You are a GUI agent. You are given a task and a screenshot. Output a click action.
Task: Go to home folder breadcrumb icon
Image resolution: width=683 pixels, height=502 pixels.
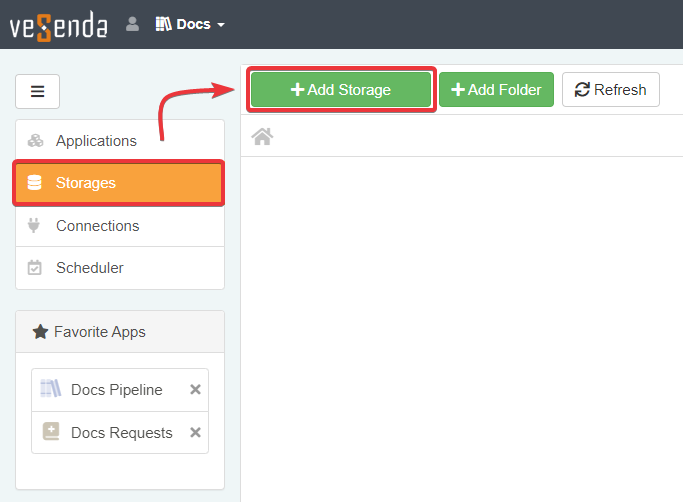click(263, 137)
